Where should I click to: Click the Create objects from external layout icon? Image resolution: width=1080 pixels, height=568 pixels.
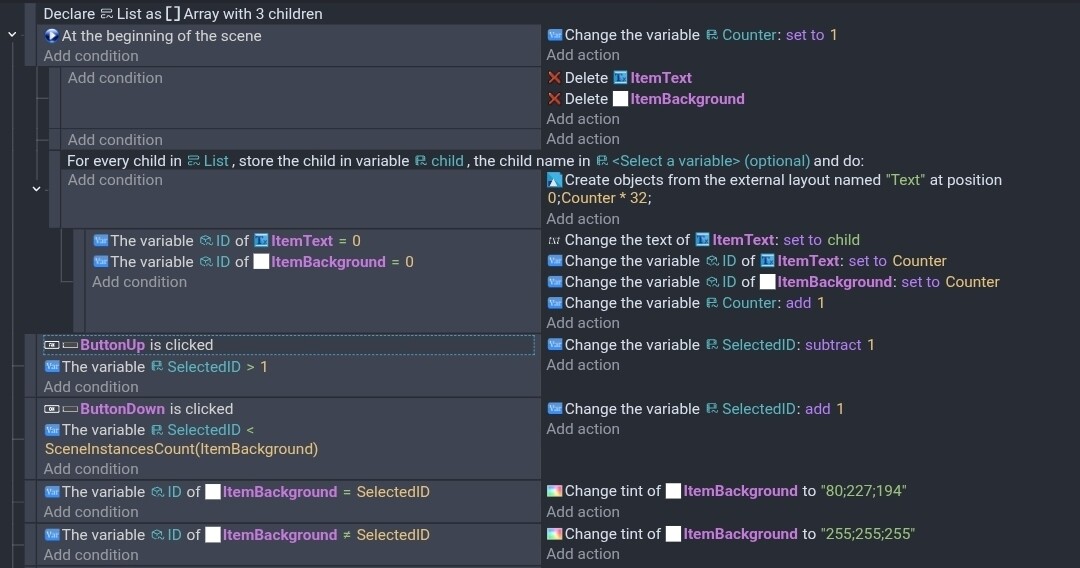(x=555, y=181)
